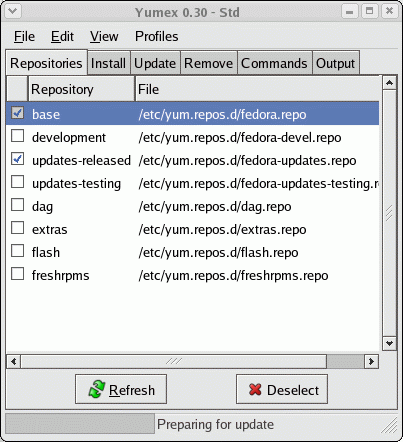Click the Refresh button label
This screenshot has height=442, width=403.
coord(132,390)
